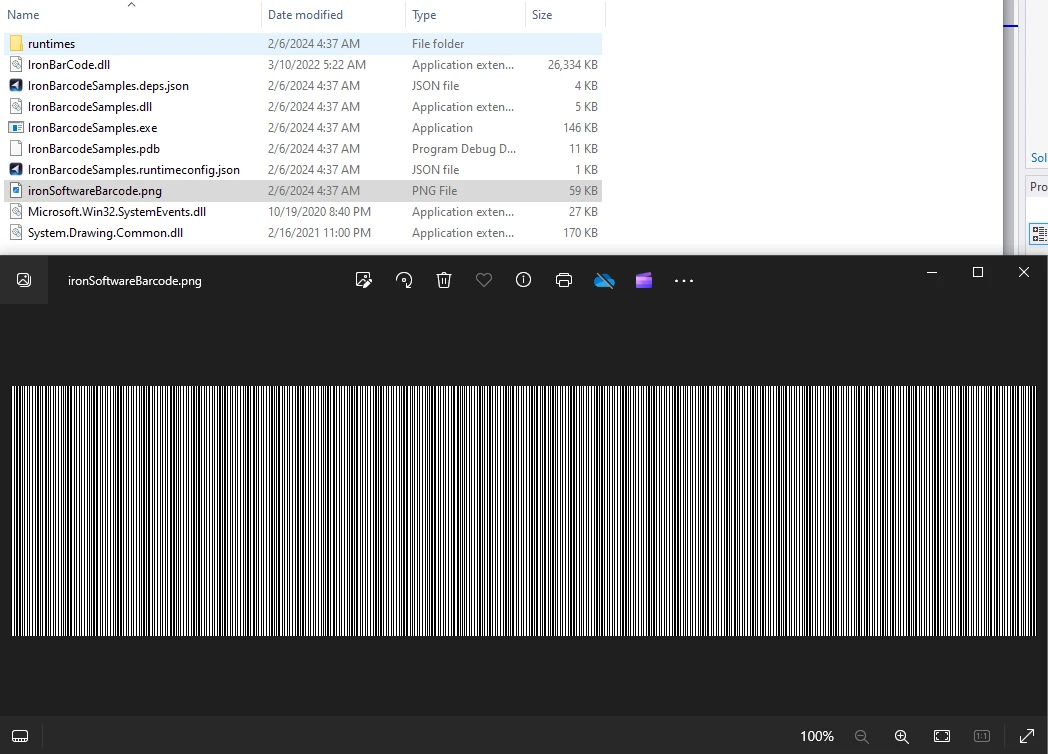This screenshot has height=754, width=1048.
Task: Zoom out with the minus magnifier
Action: (861, 736)
